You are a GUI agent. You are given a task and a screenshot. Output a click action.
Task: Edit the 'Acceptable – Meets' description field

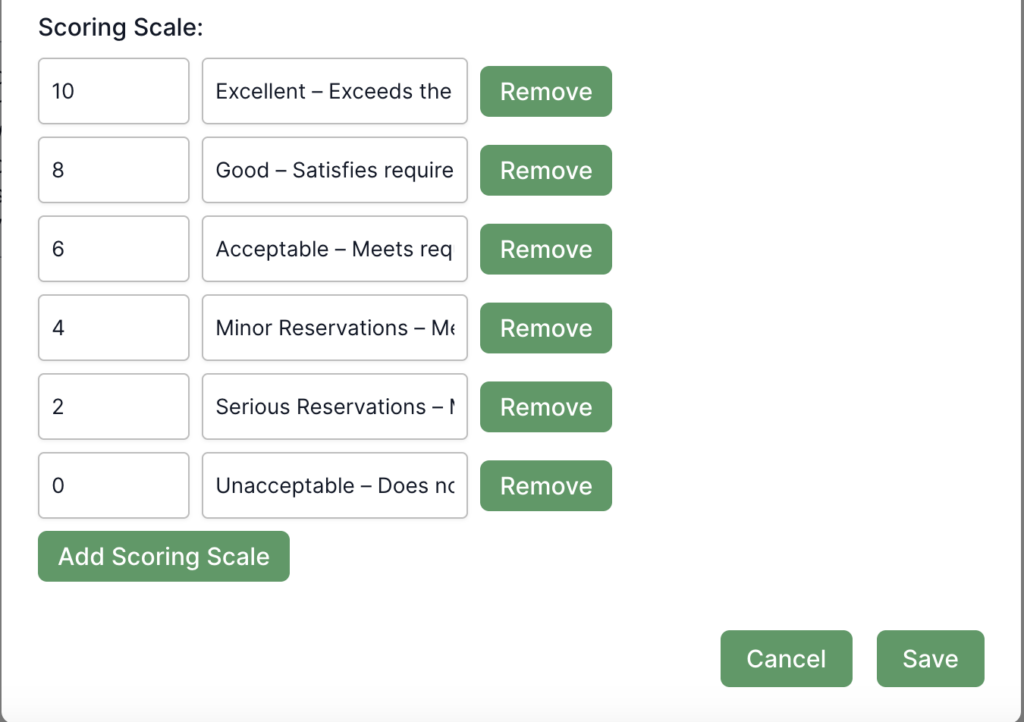tap(334, 249)
